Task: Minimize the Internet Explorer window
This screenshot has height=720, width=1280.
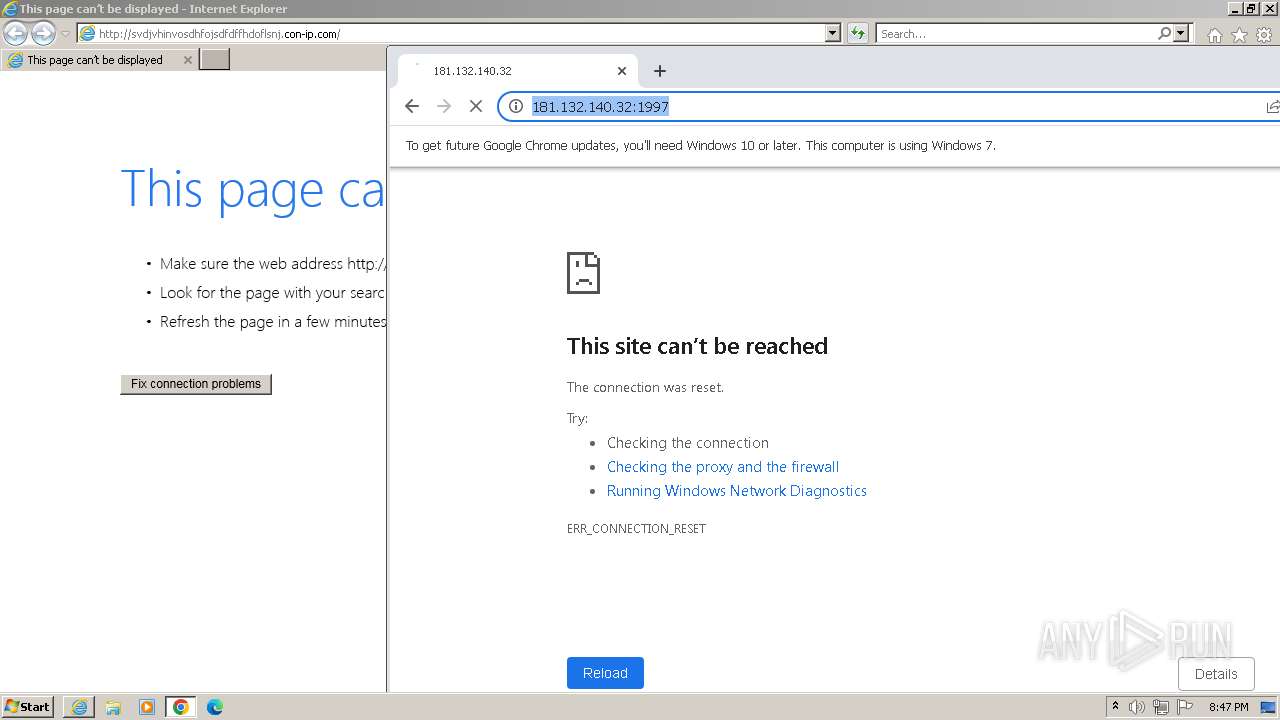Action: (1235, 9)
